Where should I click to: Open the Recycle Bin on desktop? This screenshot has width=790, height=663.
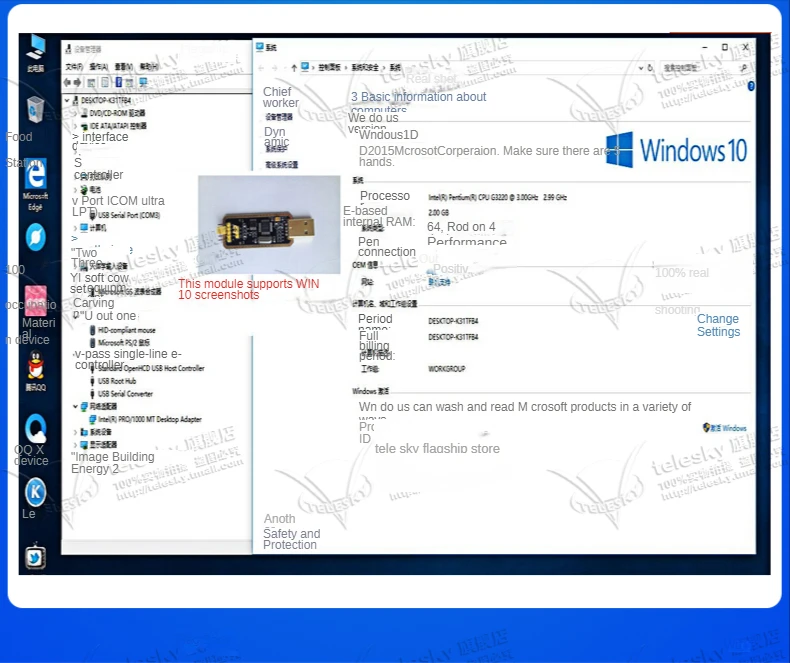[35, 110]
